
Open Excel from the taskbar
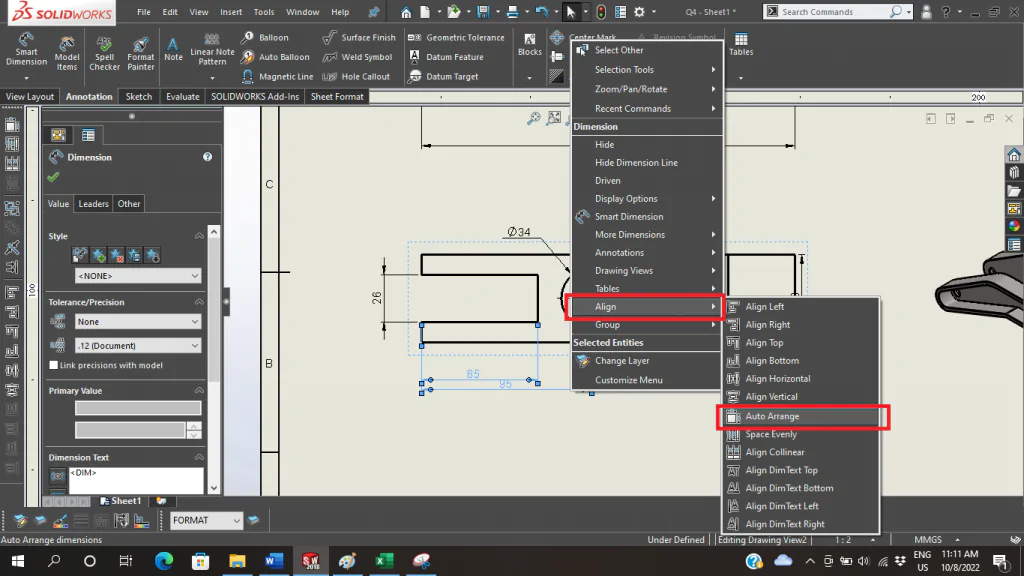[384, 561]
